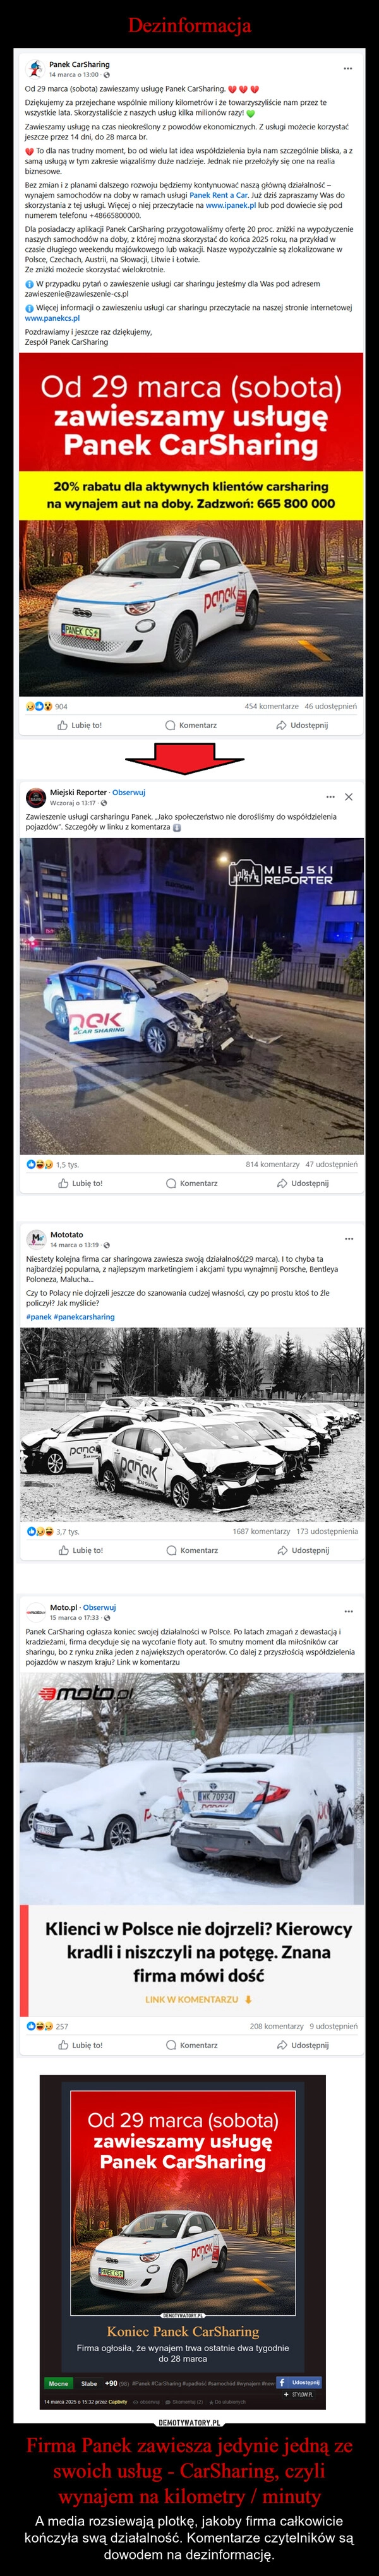Follow Moto.pl using the Obserwuj link

point(99,1607)
